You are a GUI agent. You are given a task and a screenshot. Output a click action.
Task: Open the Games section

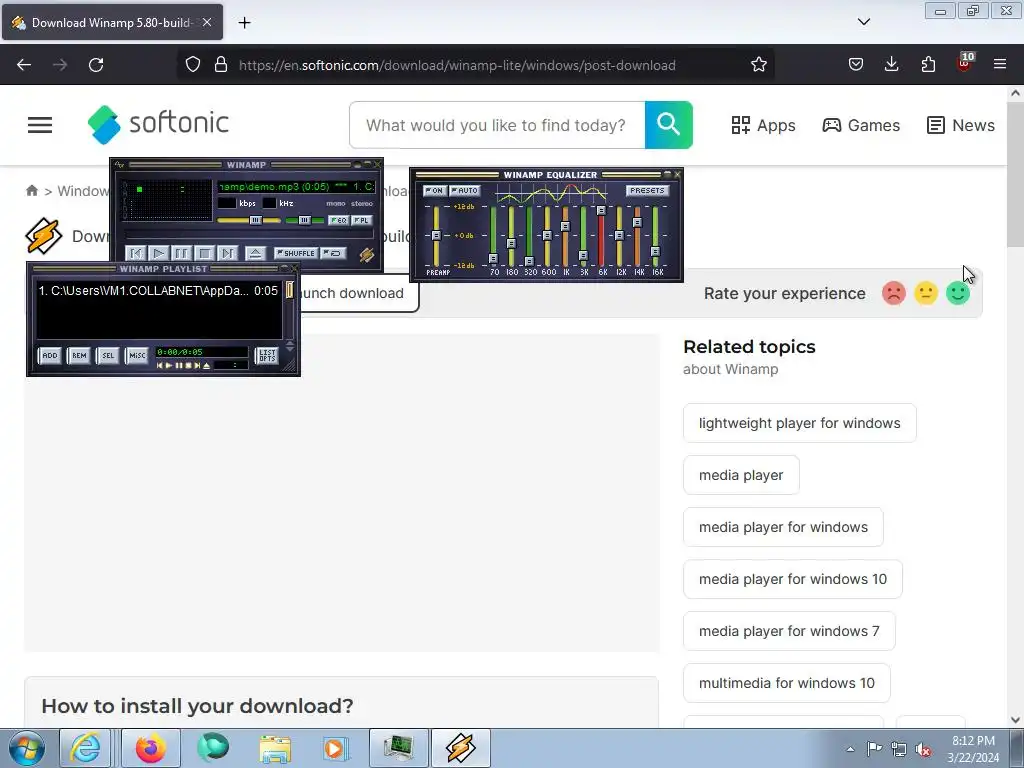(x=861, y=125)
